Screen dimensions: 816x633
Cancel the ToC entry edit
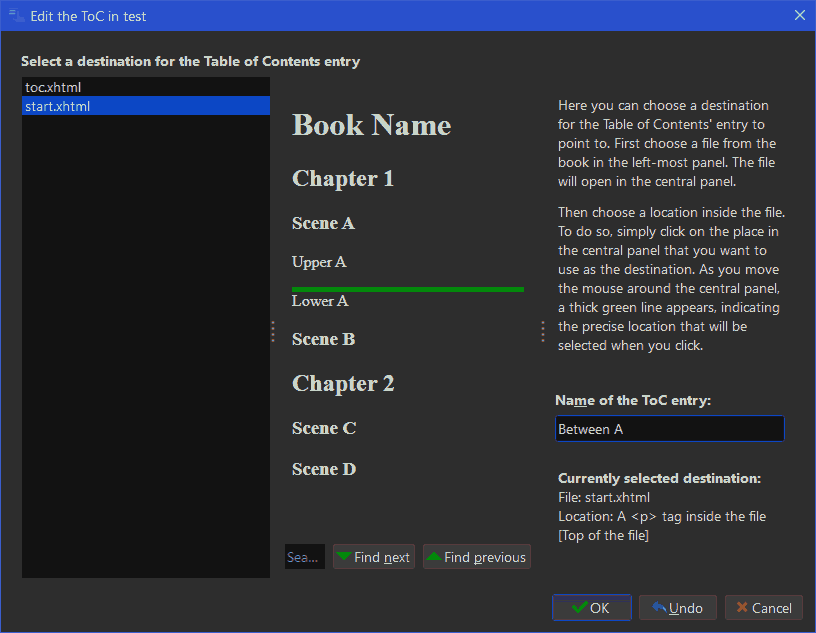[x=764, y=607]
